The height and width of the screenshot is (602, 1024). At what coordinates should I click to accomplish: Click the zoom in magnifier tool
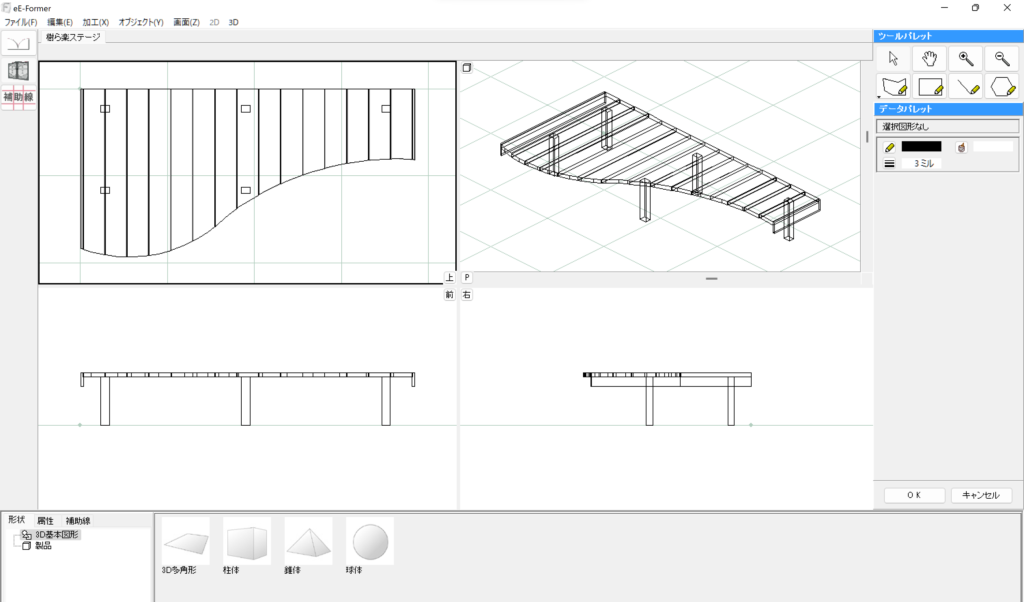click(965, 59)
